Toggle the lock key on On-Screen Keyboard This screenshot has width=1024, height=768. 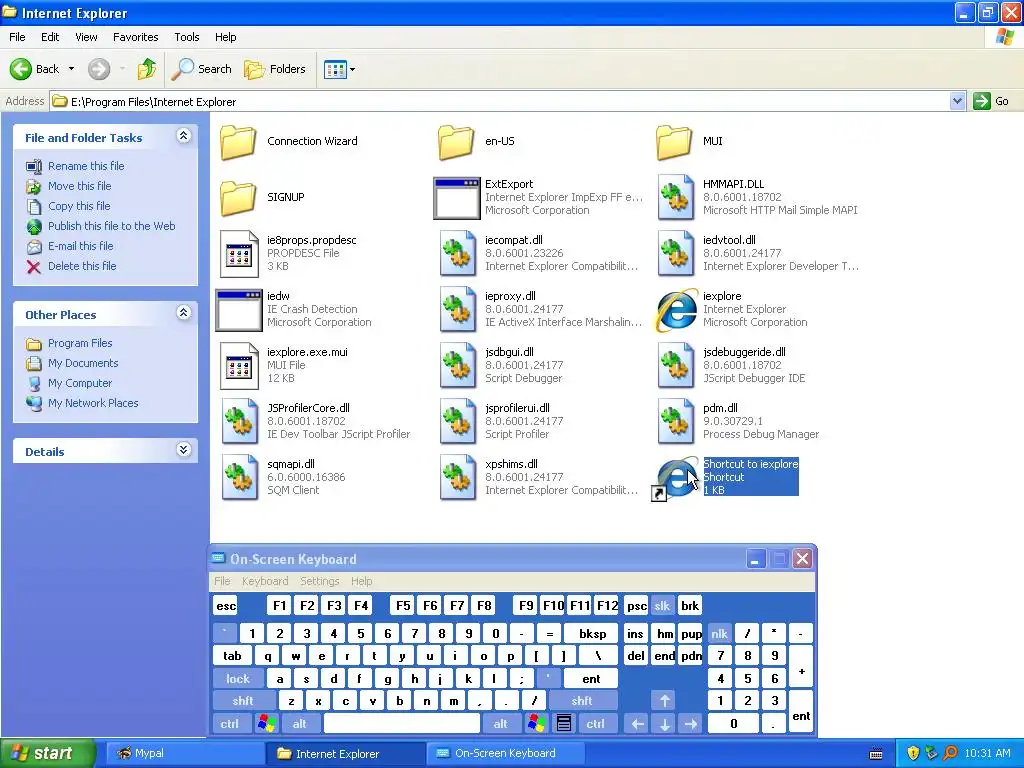pos(238,679)
